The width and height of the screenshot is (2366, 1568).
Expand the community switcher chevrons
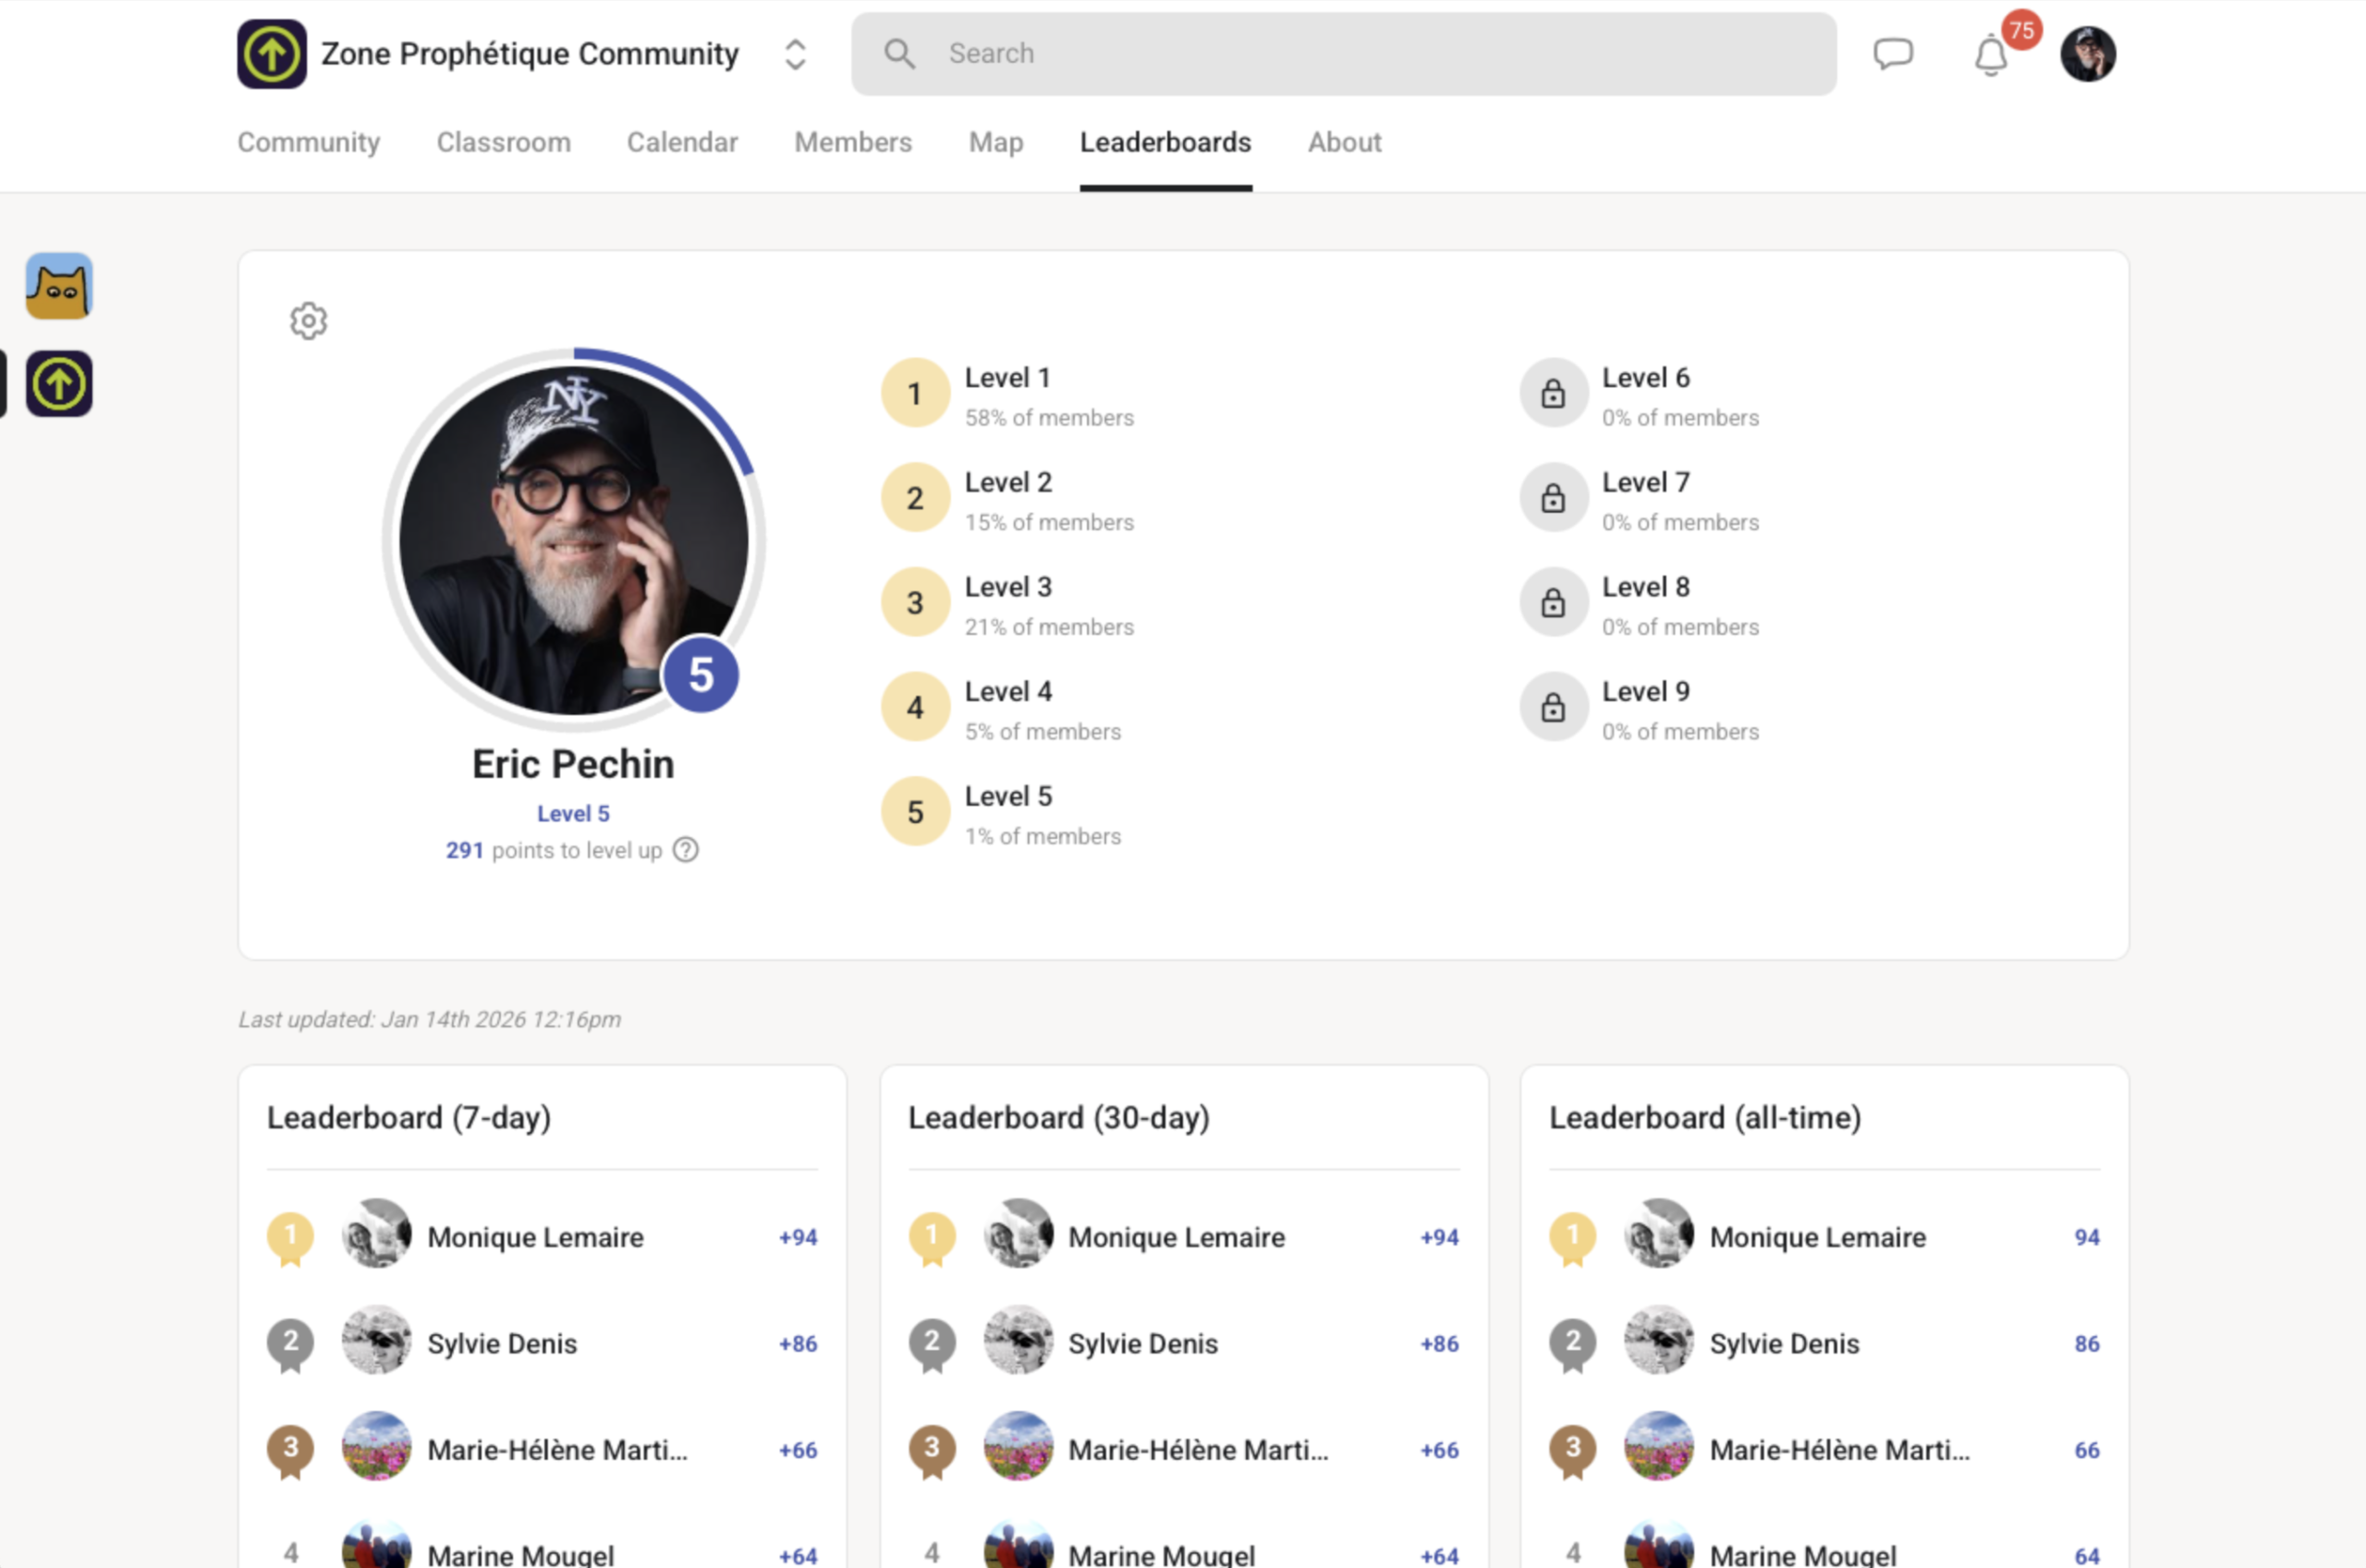click(x=795, y=54)
